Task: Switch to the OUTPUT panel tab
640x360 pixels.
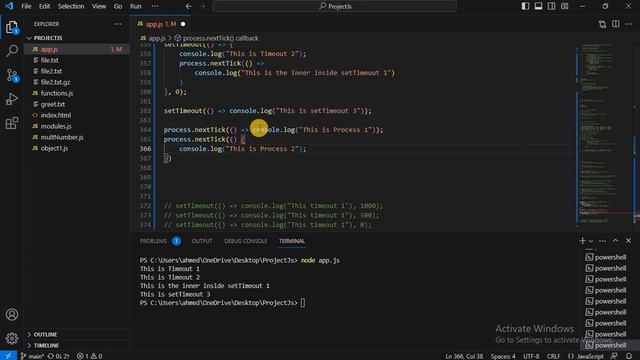Action: [202, 241]
